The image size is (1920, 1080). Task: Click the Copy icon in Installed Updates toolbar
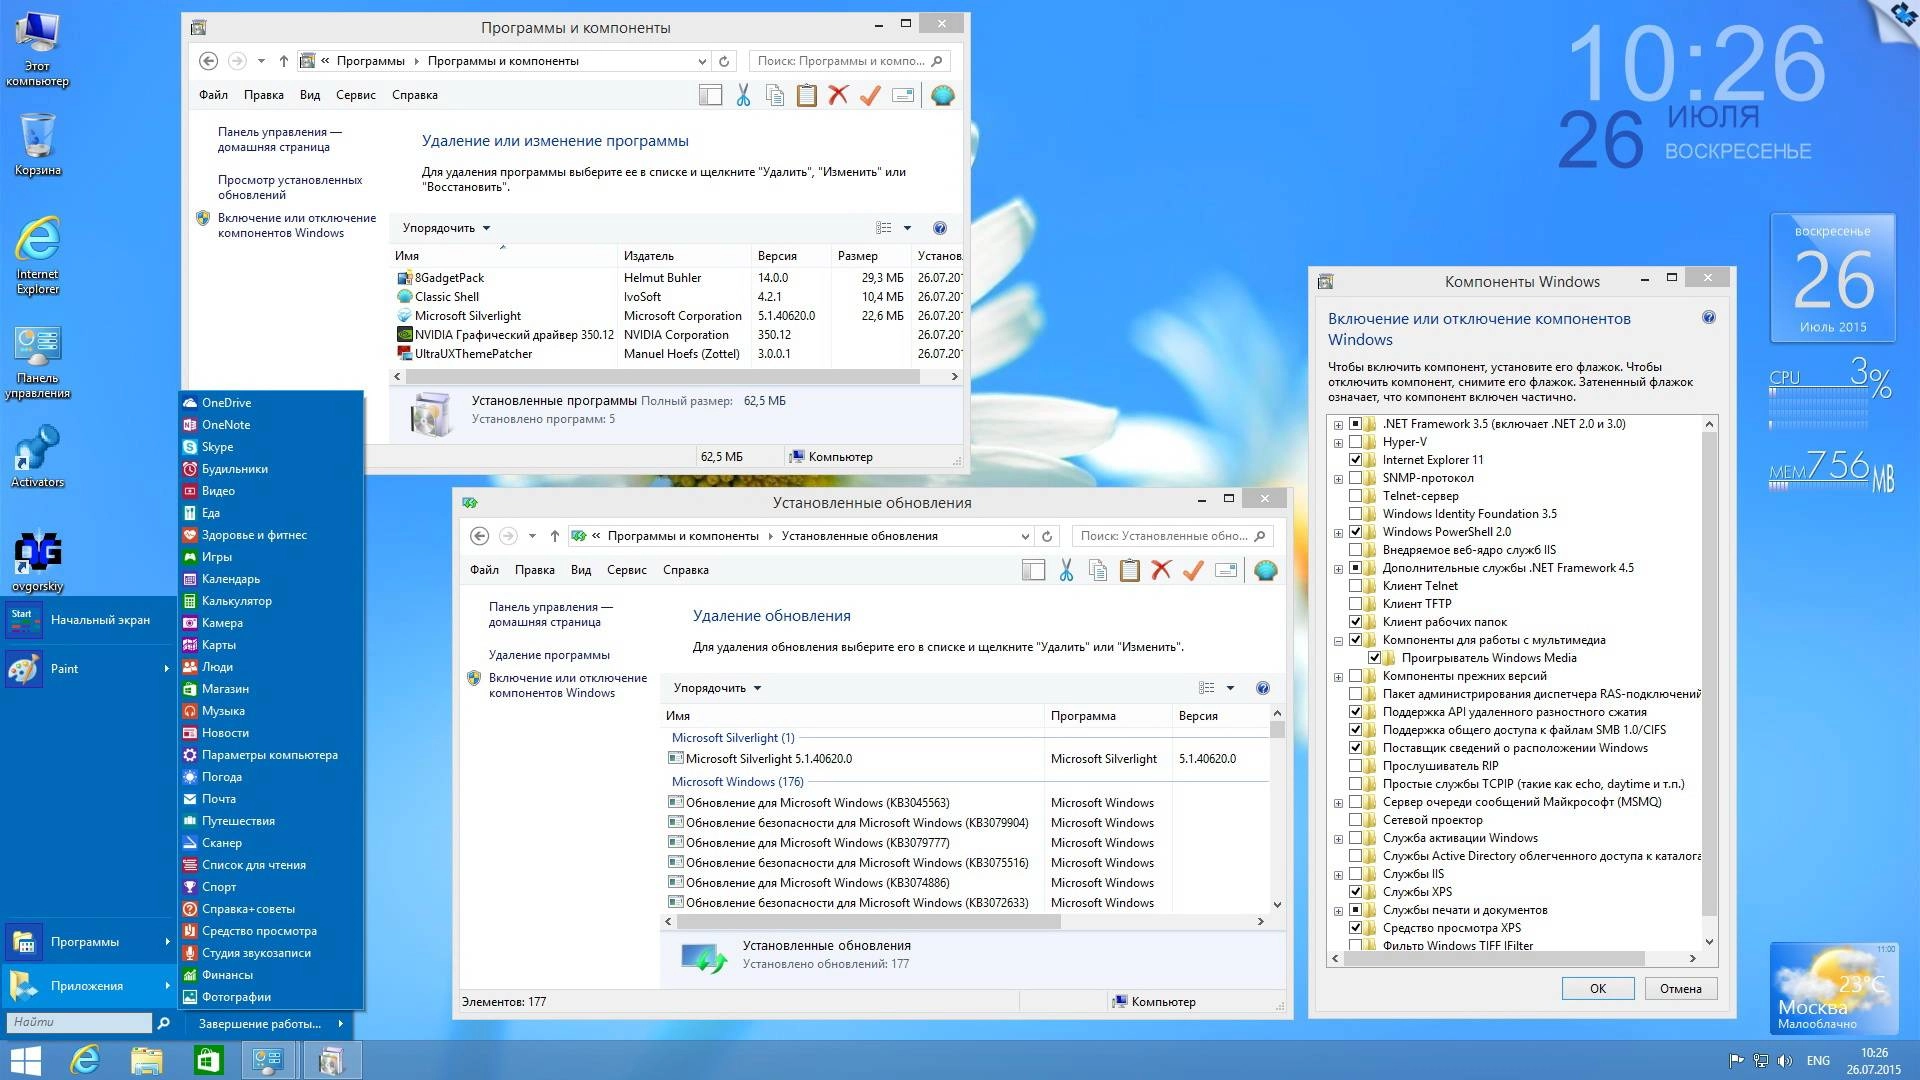tap(1098, 570)
